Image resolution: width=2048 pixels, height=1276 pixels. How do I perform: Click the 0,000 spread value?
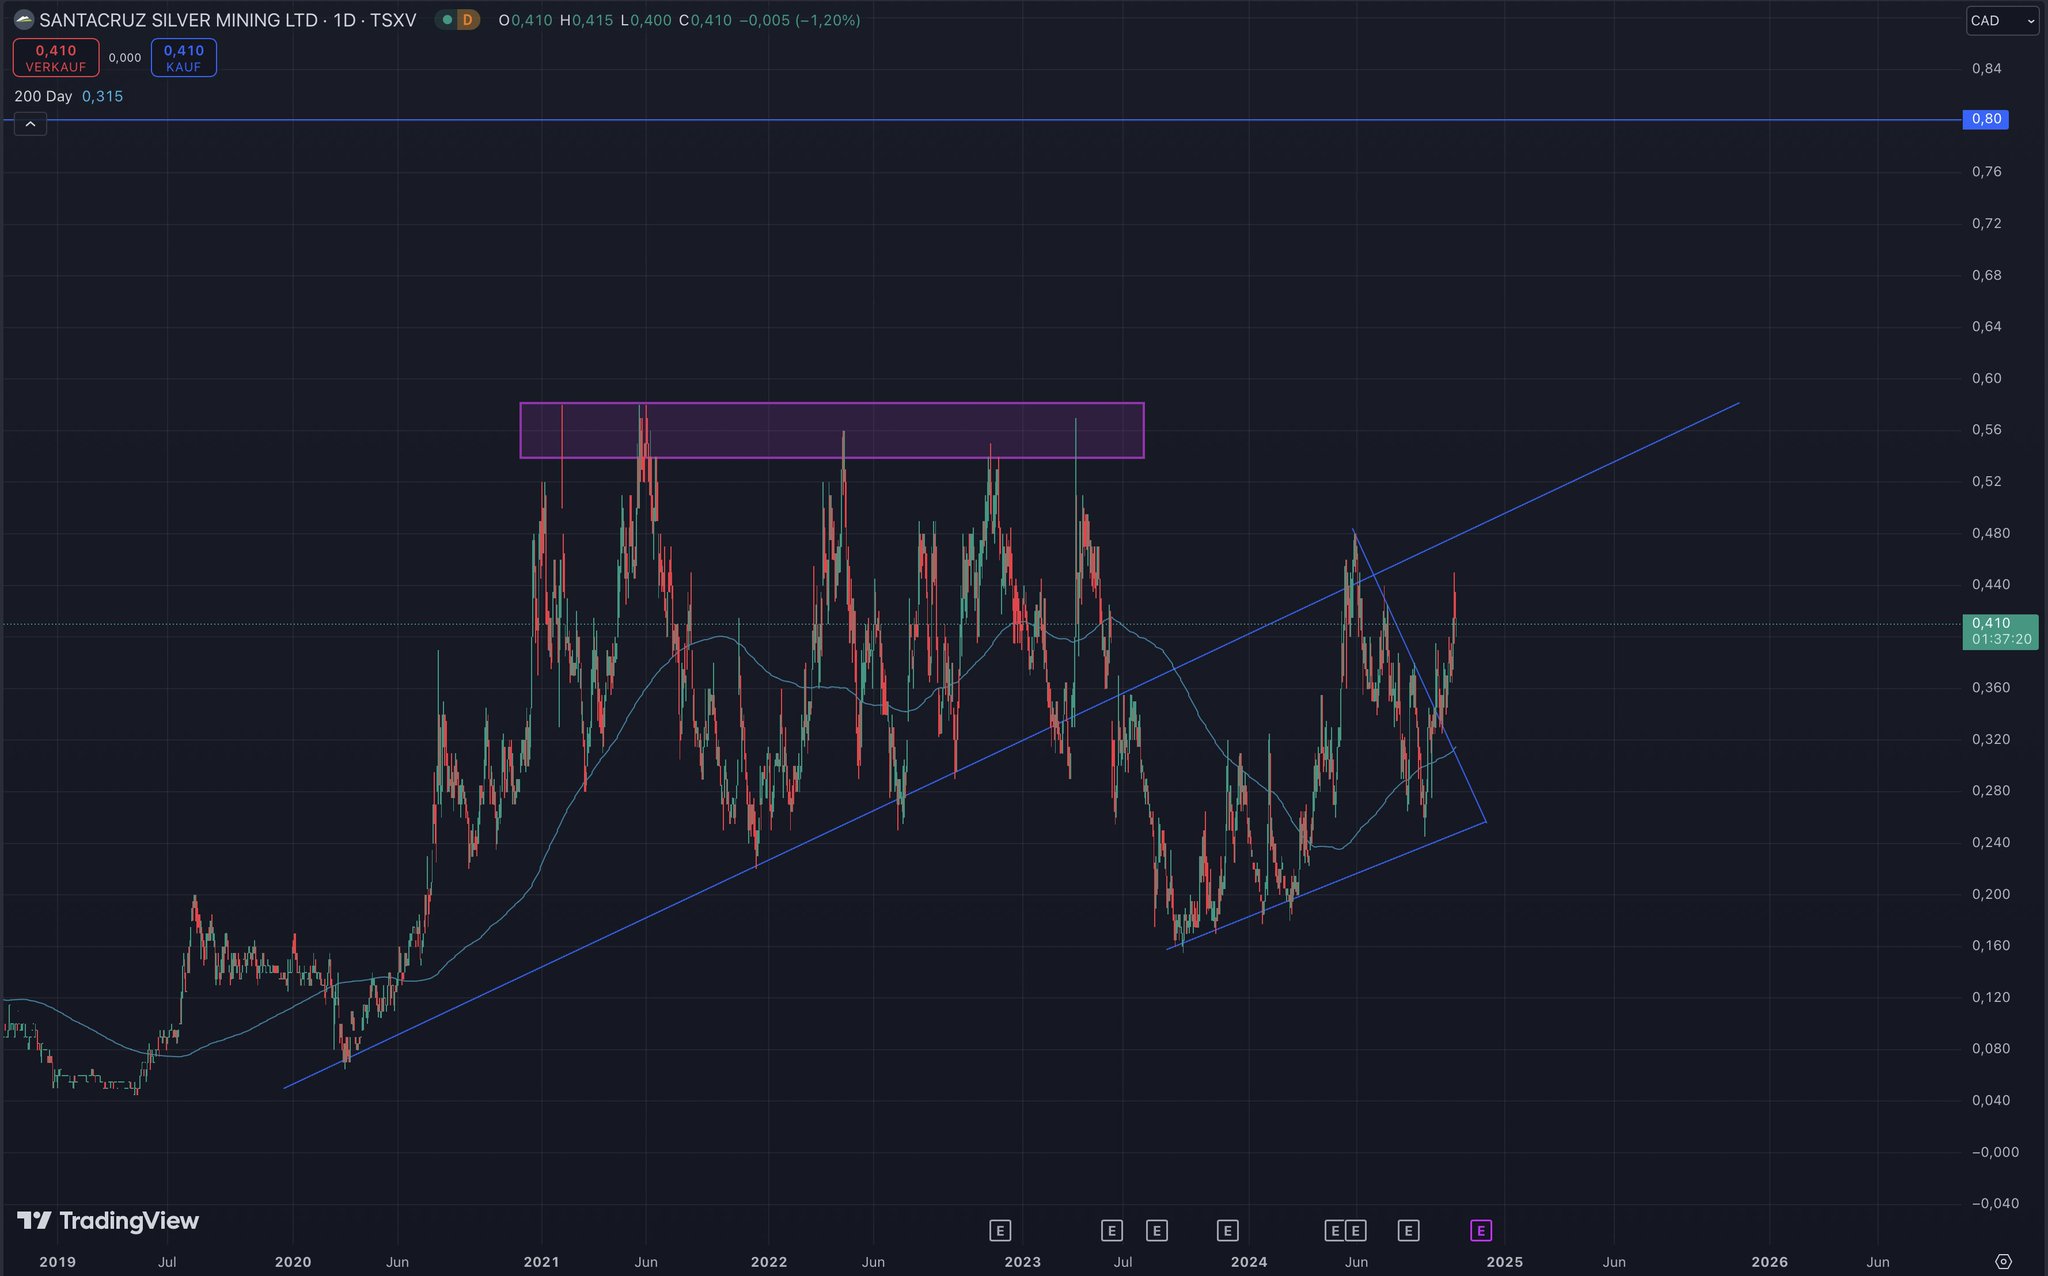click(x=125, y=58)
